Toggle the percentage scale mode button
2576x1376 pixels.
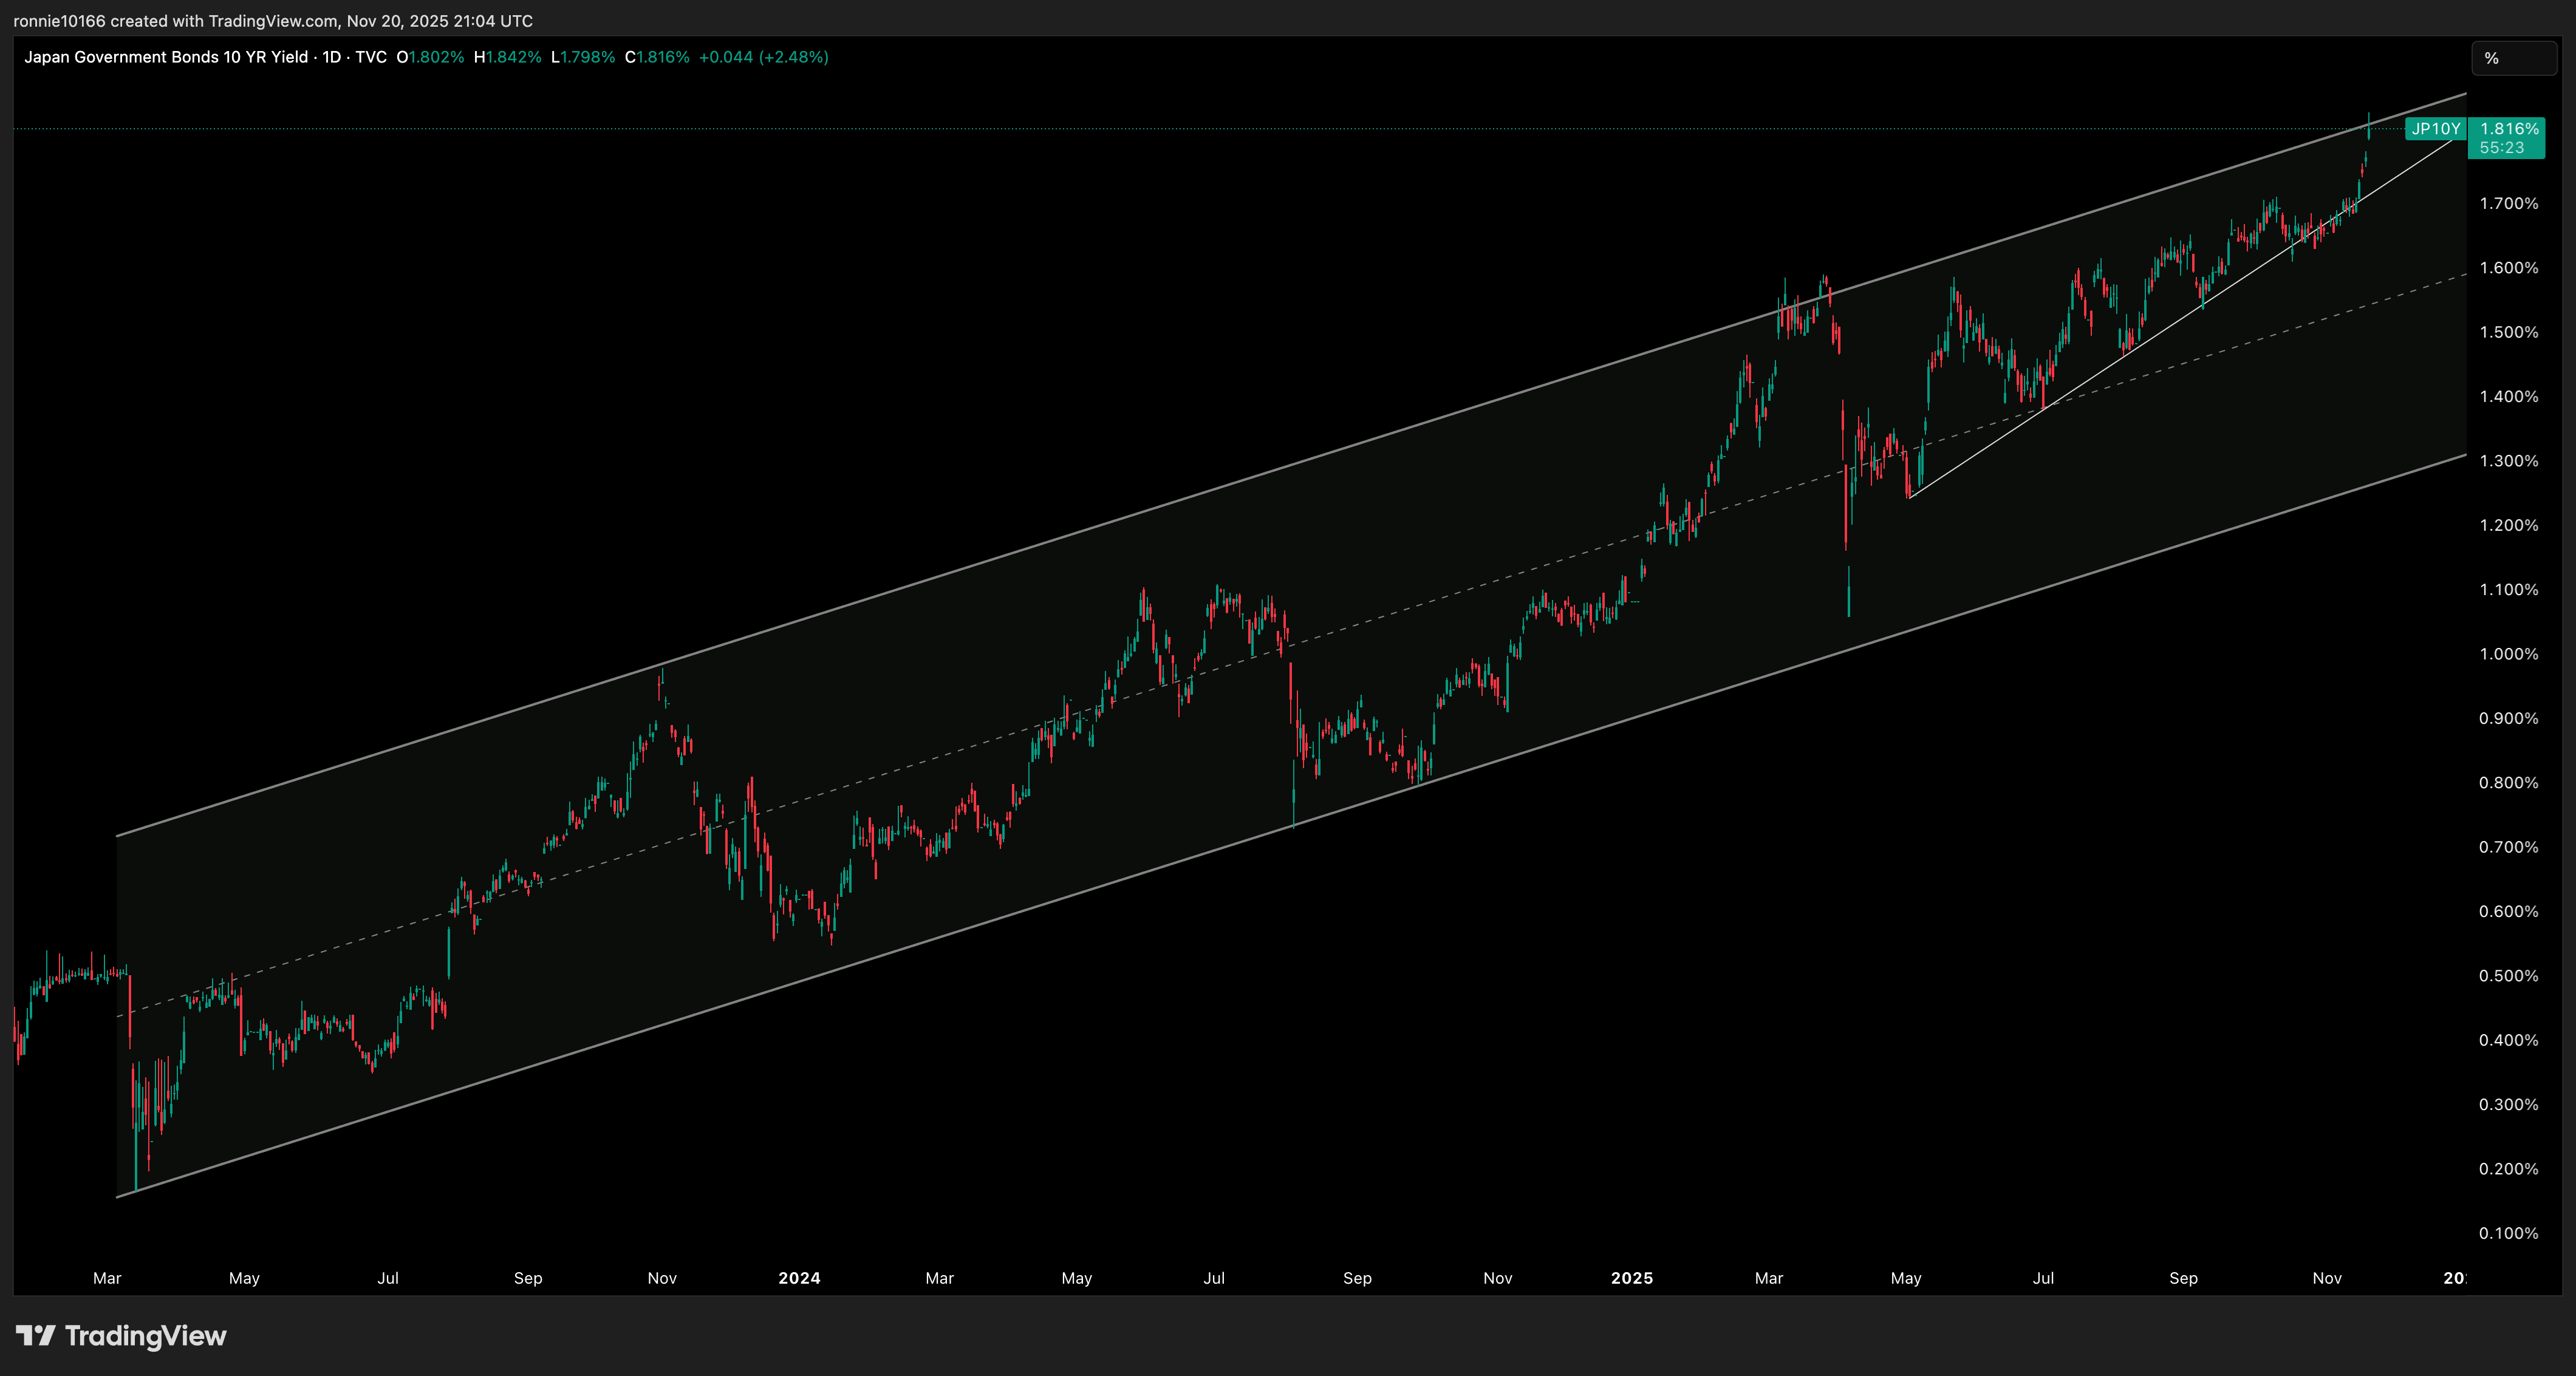(x=2513, y=57)
